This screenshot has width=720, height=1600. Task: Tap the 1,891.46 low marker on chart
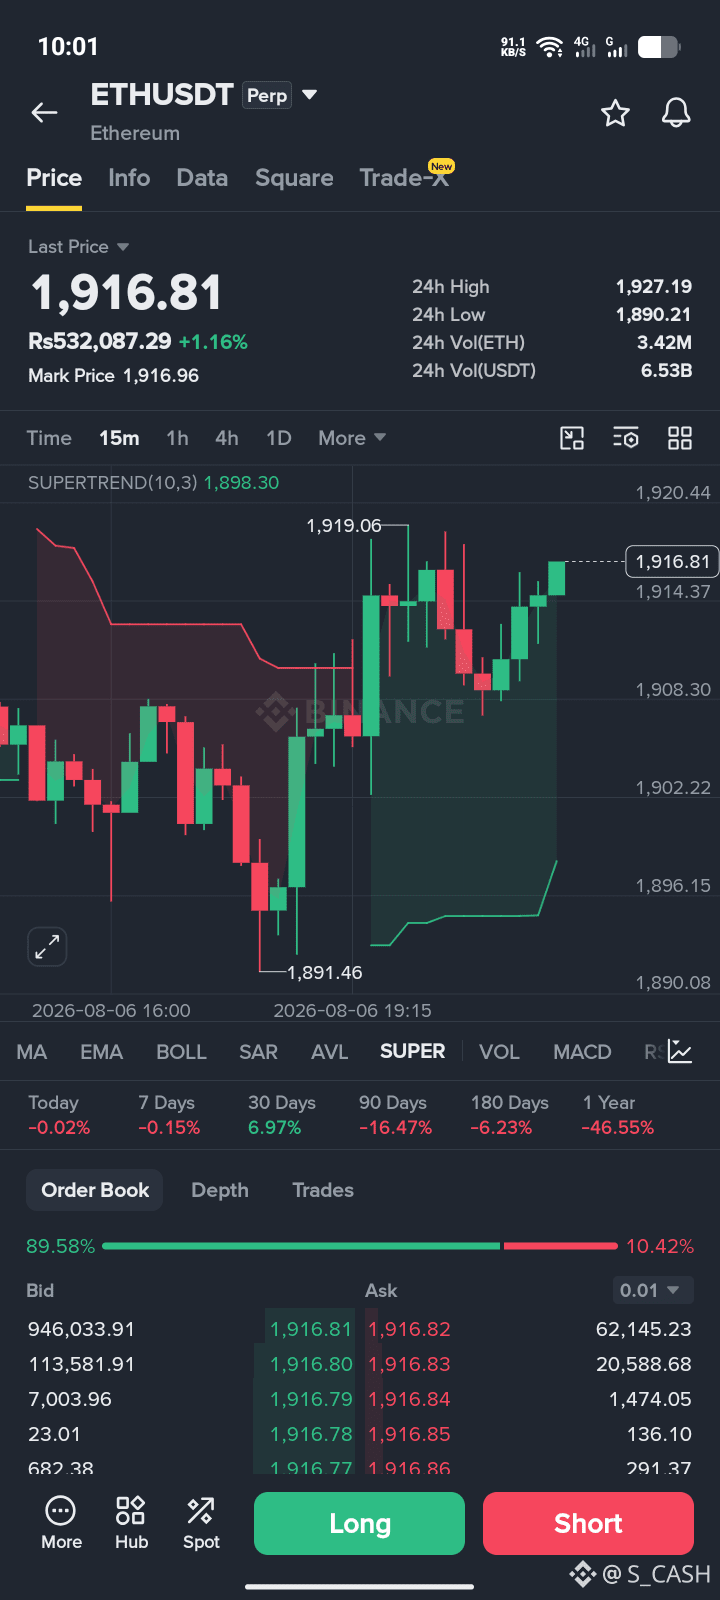click(x=325, y=972)
